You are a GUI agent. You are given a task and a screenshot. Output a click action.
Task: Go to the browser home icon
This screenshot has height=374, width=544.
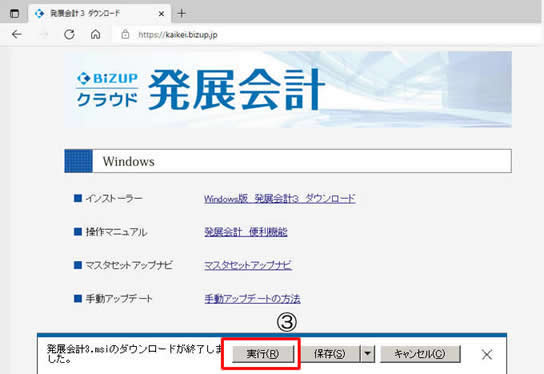point(95,34)
